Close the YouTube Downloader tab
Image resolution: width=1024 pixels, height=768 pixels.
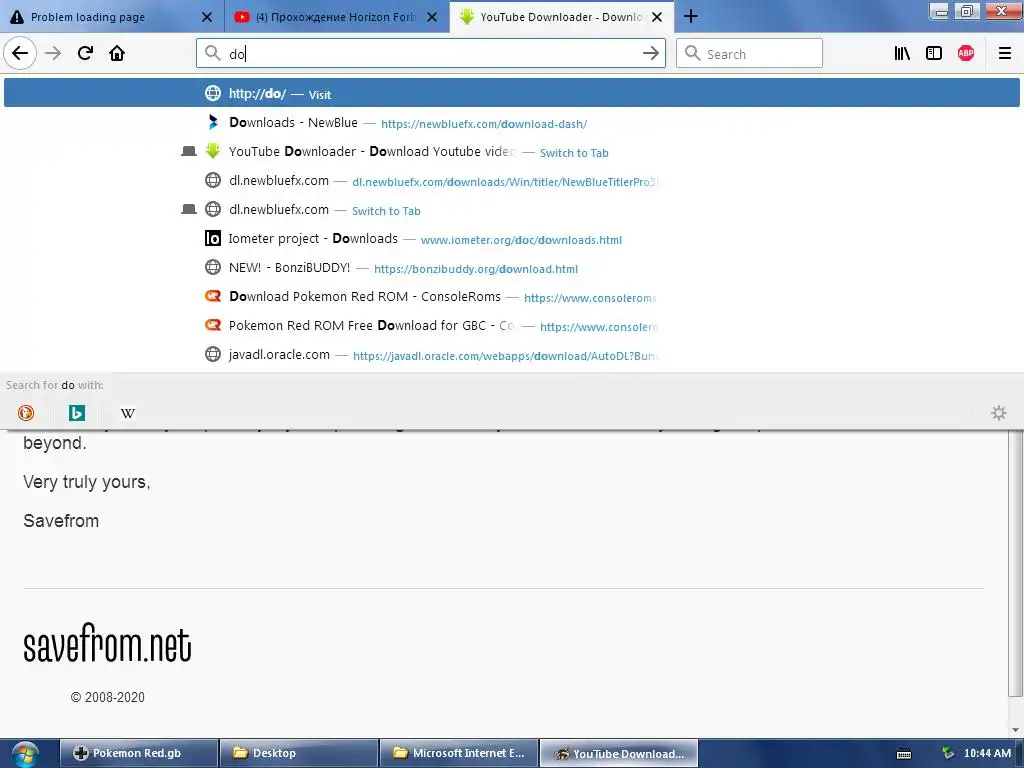tap(657, 17)
